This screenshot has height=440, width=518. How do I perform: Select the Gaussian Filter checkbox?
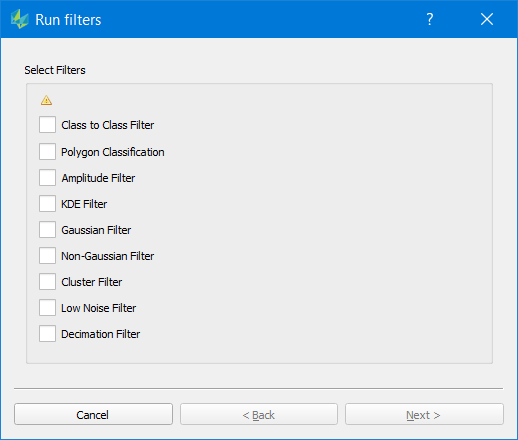coord(47,230)
